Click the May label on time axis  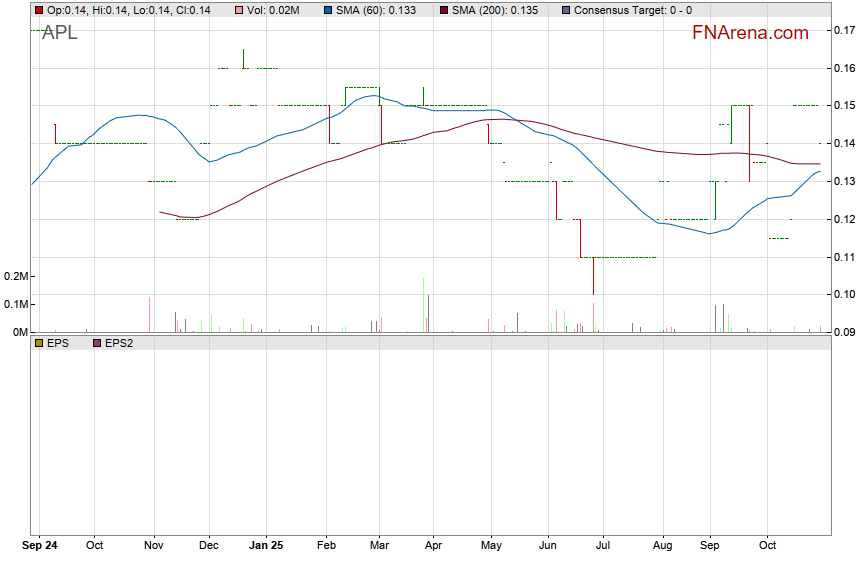tap(490, 546)
